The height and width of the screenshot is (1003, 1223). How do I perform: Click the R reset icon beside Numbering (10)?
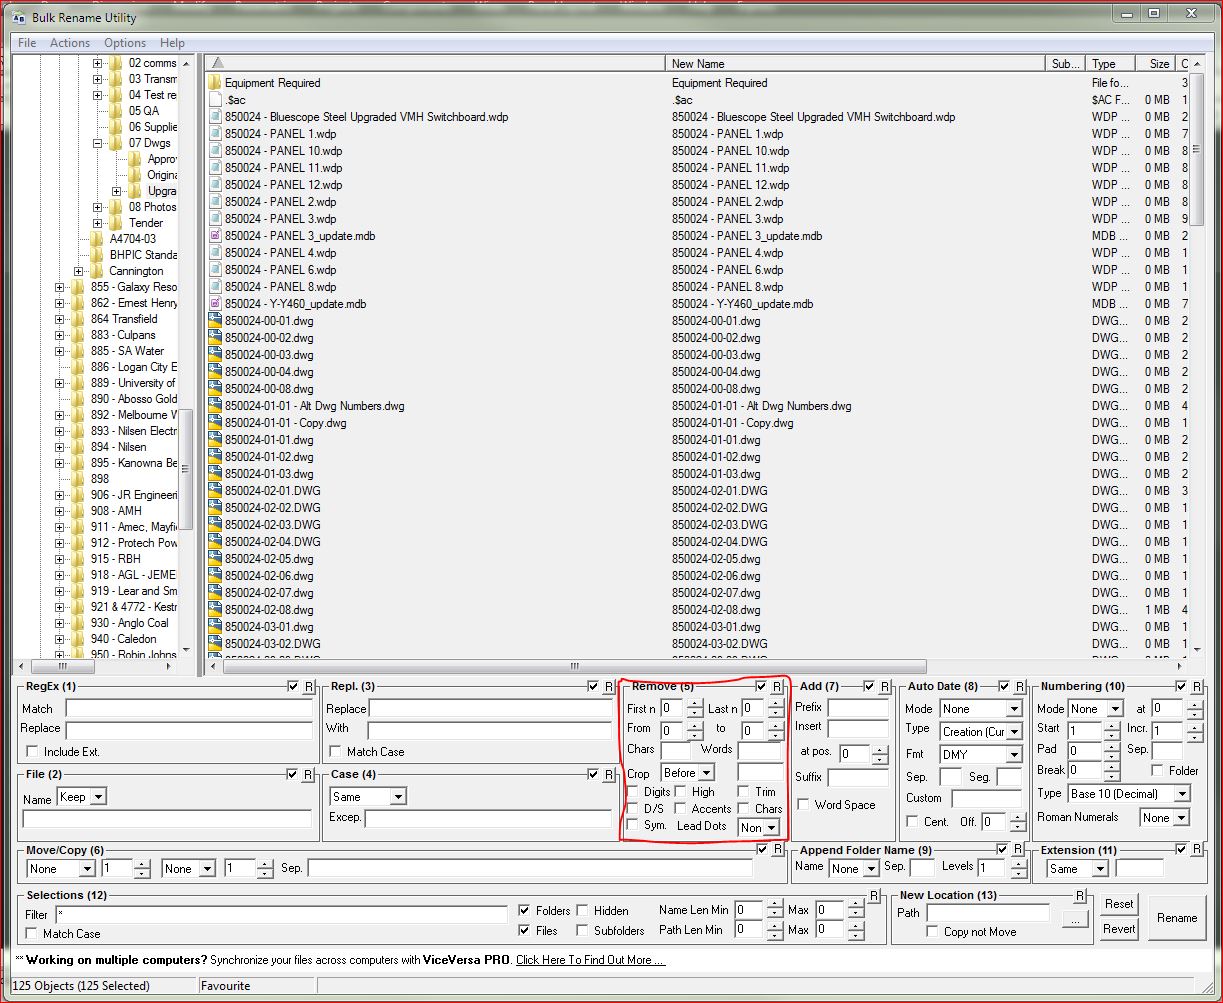coord(1197,687)
